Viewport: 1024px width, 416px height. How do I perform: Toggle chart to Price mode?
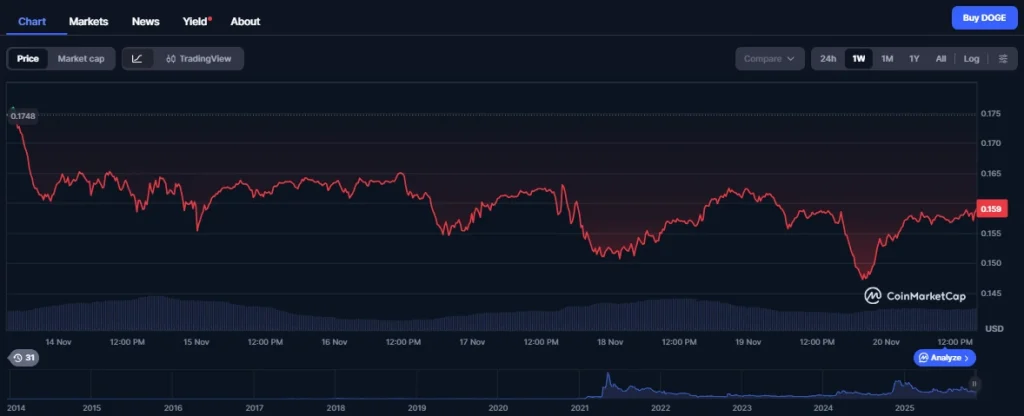click(28, 59)
